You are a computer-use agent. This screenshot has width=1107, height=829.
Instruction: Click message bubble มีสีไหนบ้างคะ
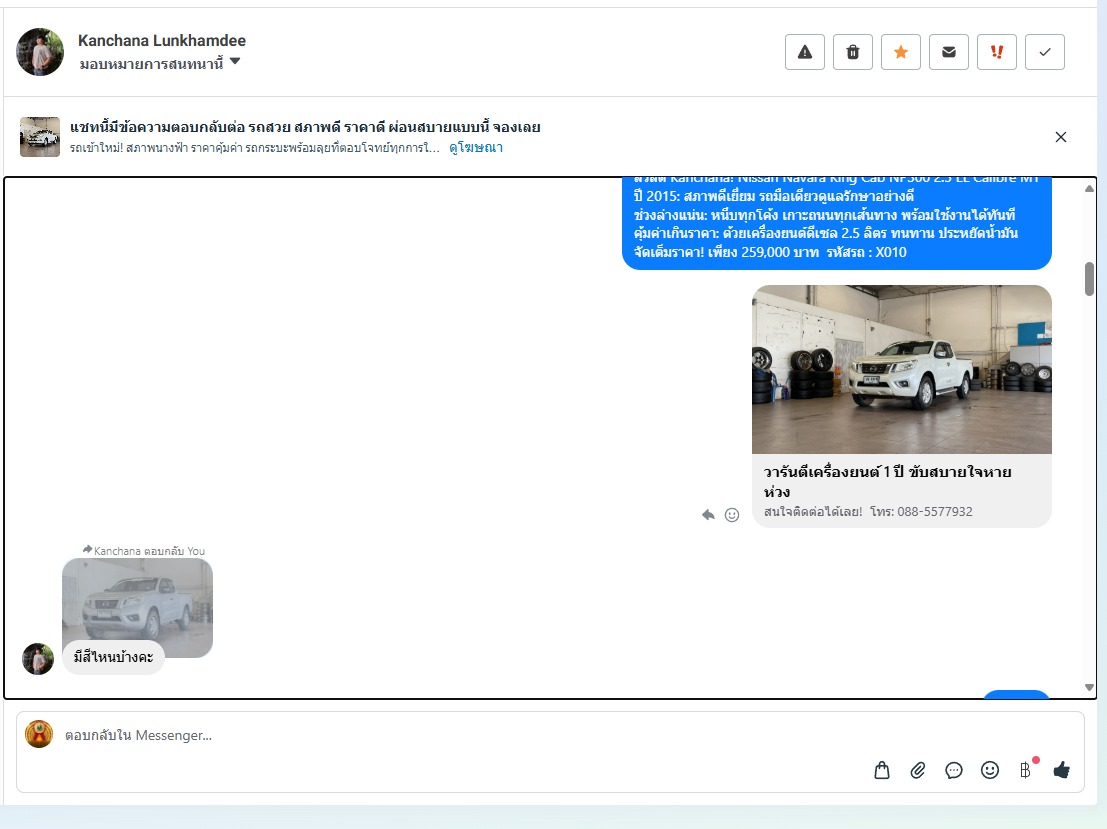(113, 657)
